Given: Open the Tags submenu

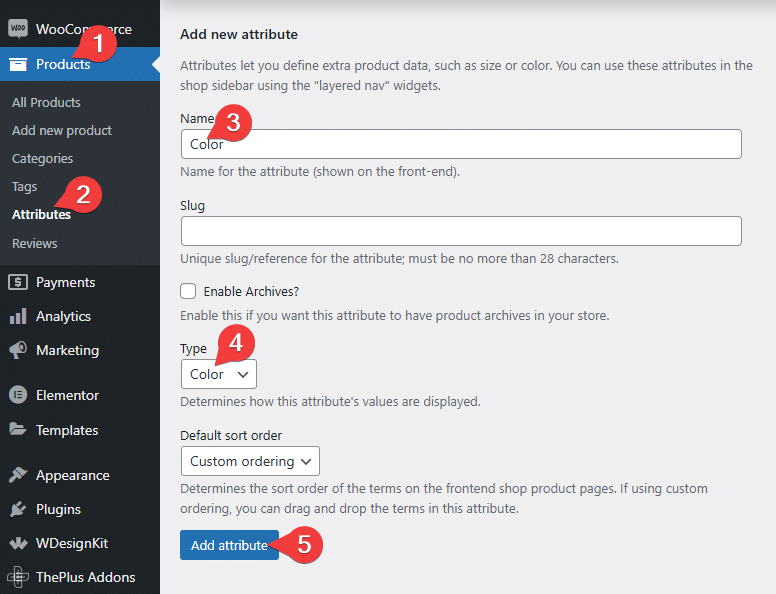Looking at the screenshot, I should [x=25, y=187].
